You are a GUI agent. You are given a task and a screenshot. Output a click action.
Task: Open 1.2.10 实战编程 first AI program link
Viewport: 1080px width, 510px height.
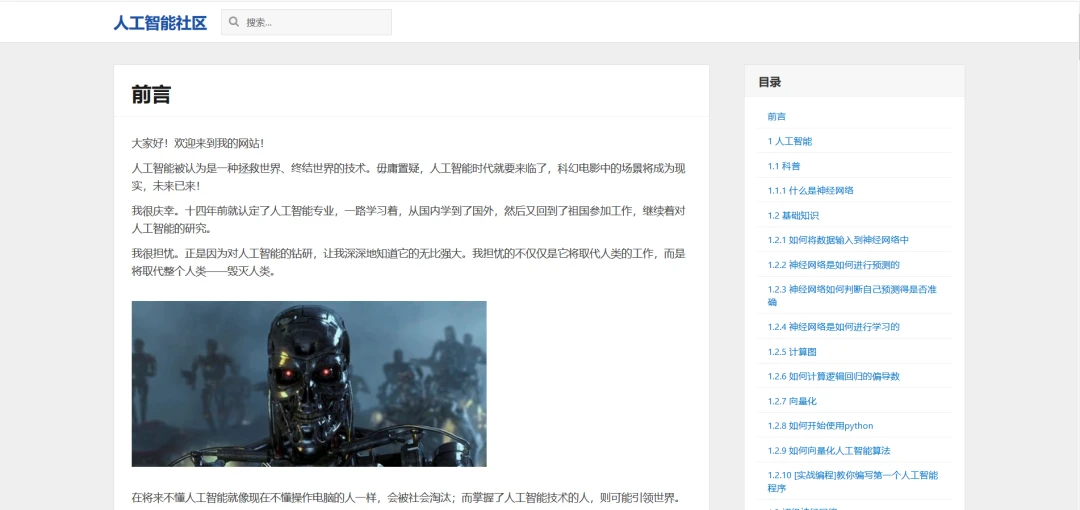pos(852,481)
